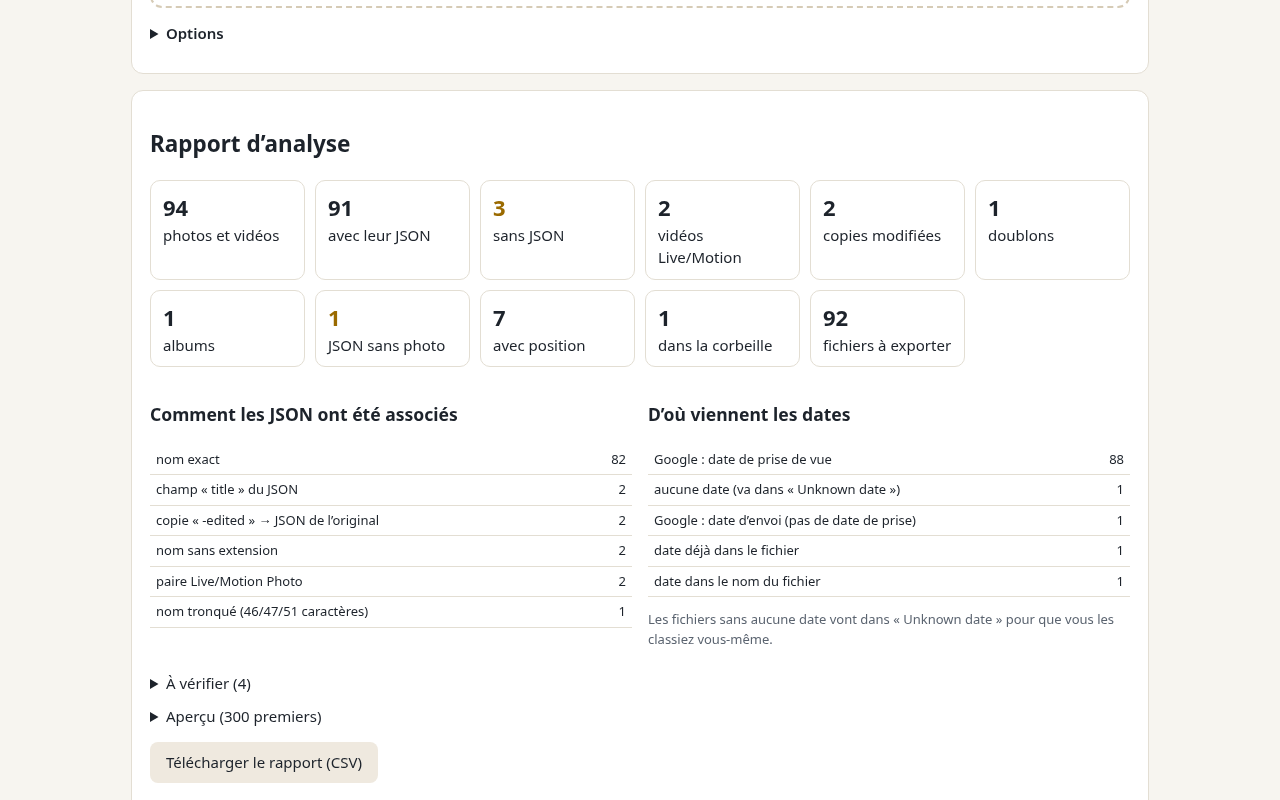This screenshot has height=800, width=1280.
Task: Click the "dans la corbeille" card
Action: pyautogui.click(x=722, y=329)
